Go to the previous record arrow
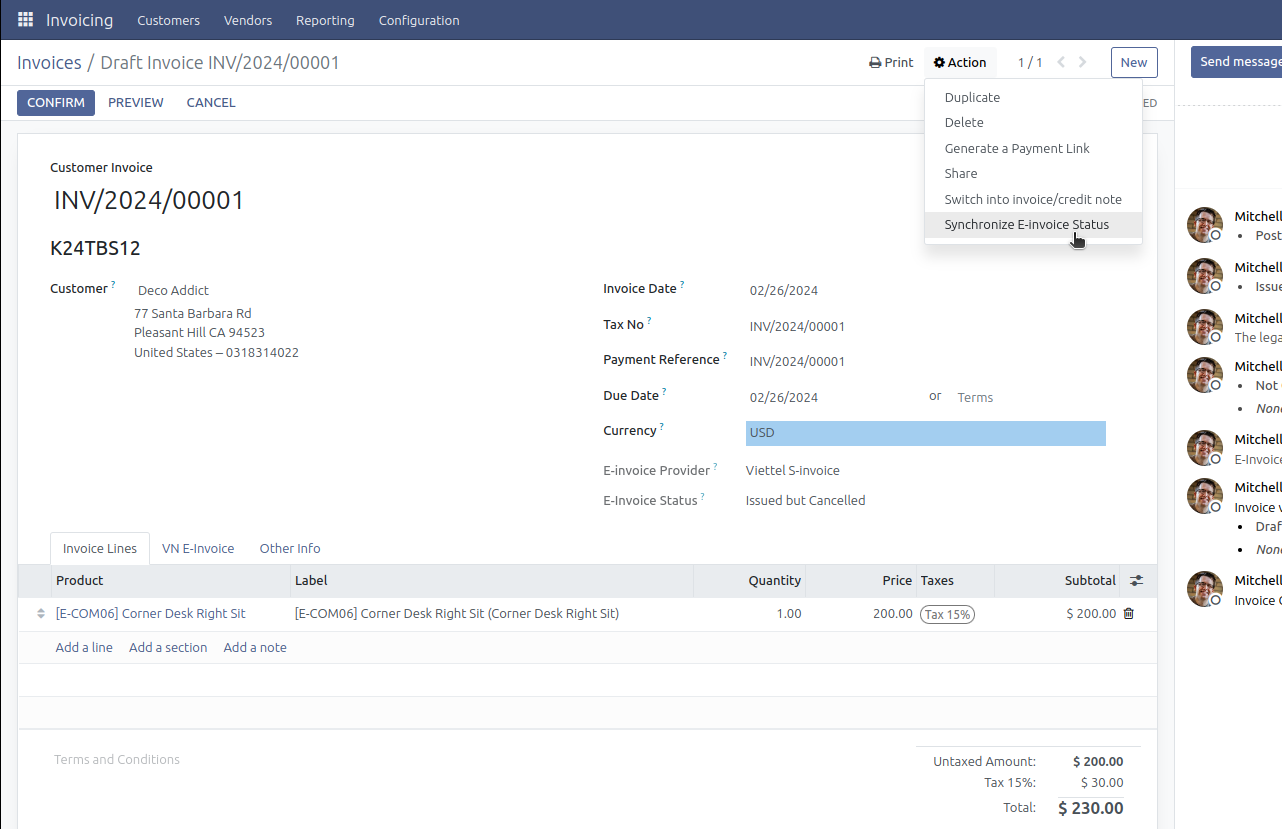This screenshot has height=829, width=1282. click(1061, 62)
